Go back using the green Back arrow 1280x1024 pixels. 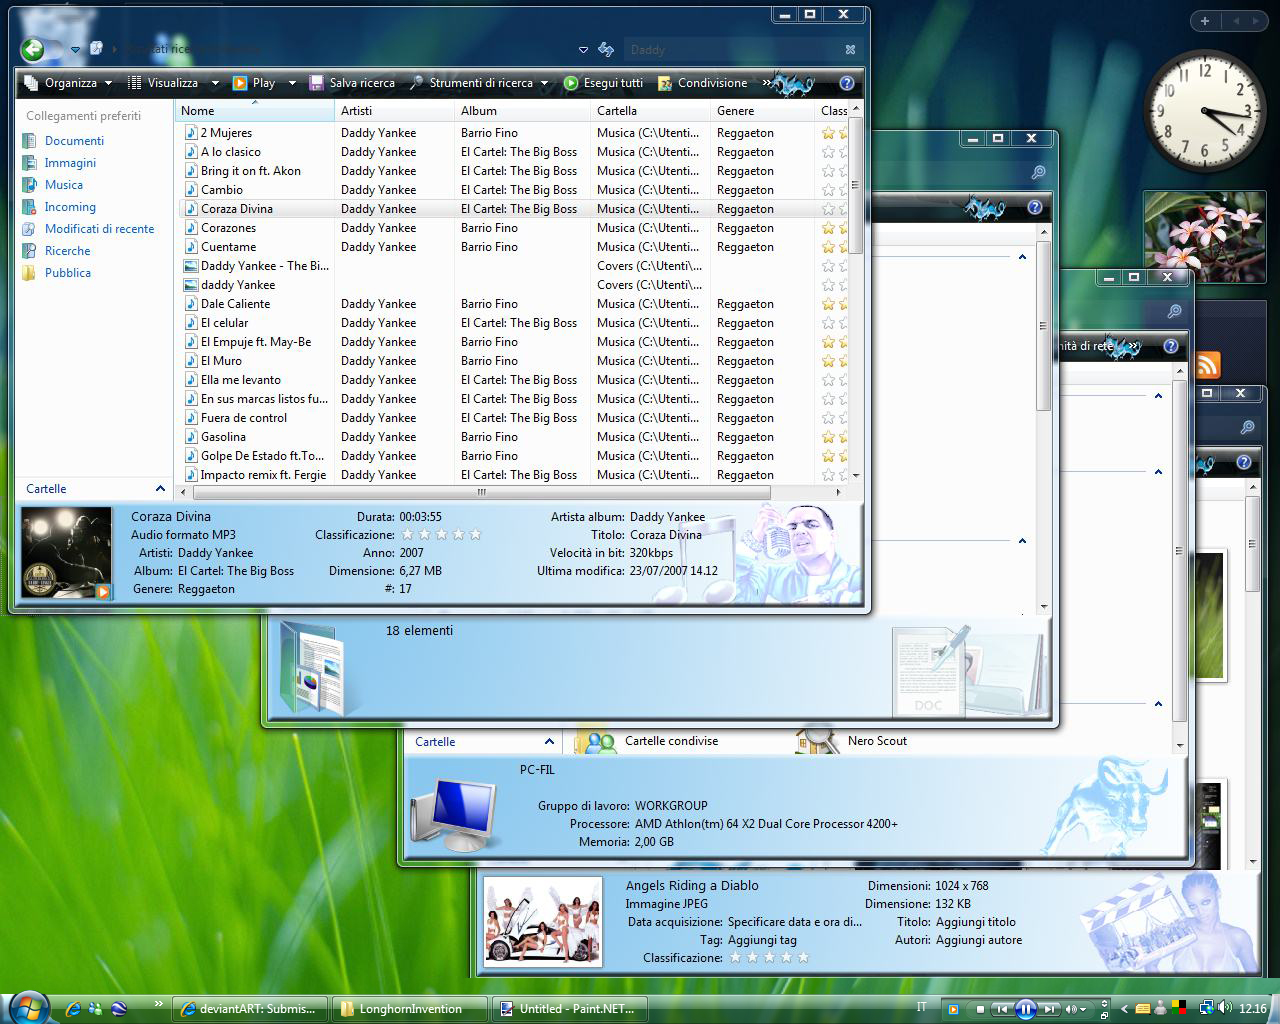(33, 48)
